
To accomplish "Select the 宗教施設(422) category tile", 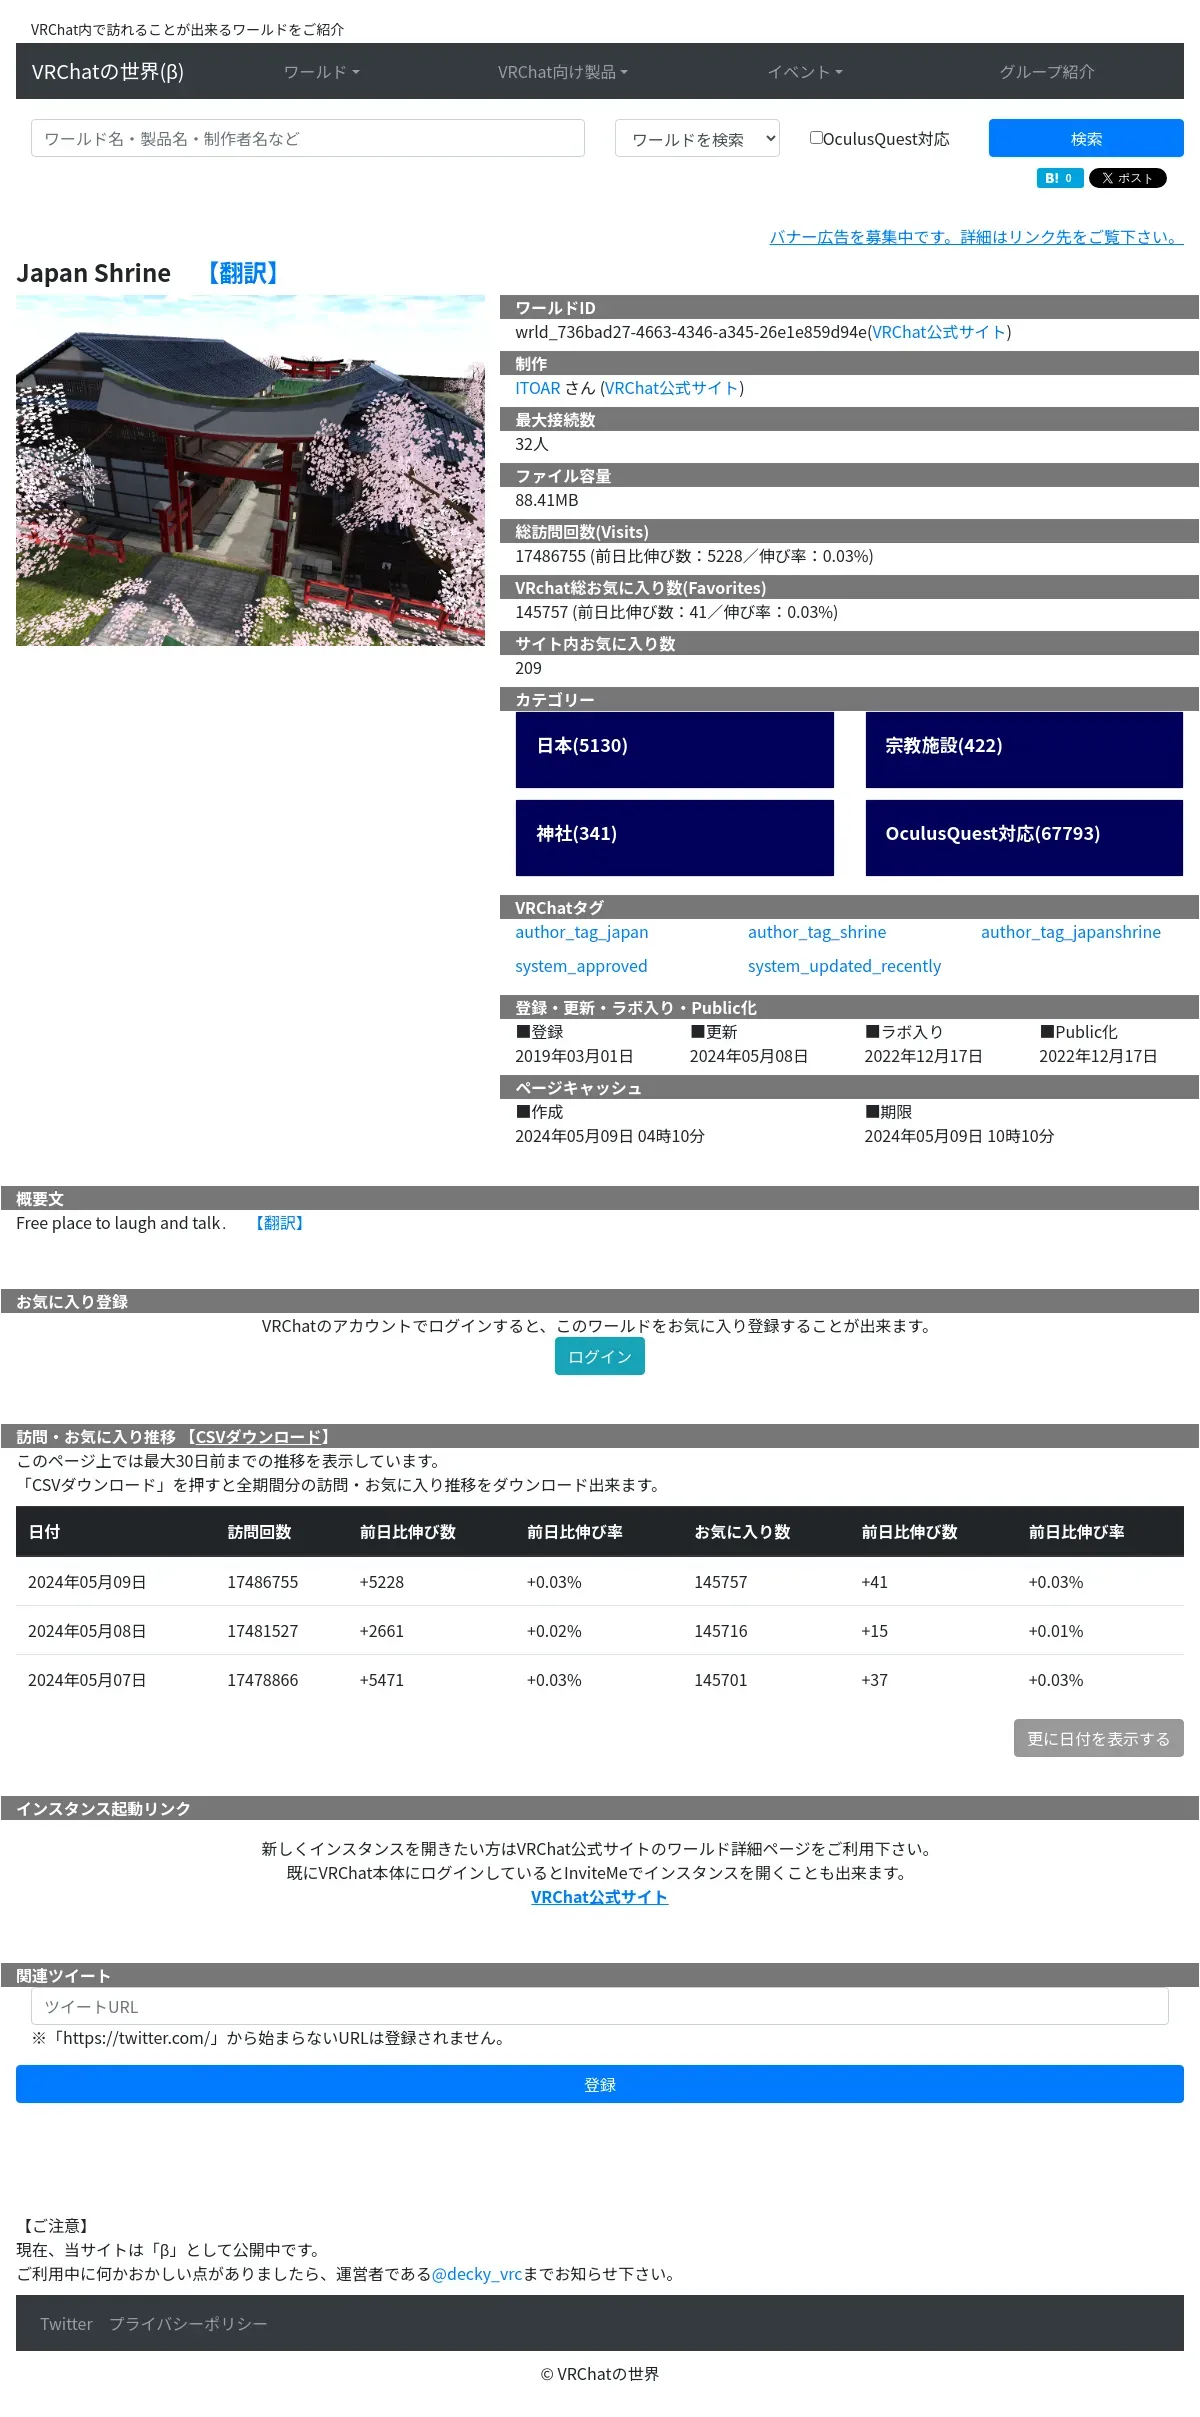I will point(1024,750).
